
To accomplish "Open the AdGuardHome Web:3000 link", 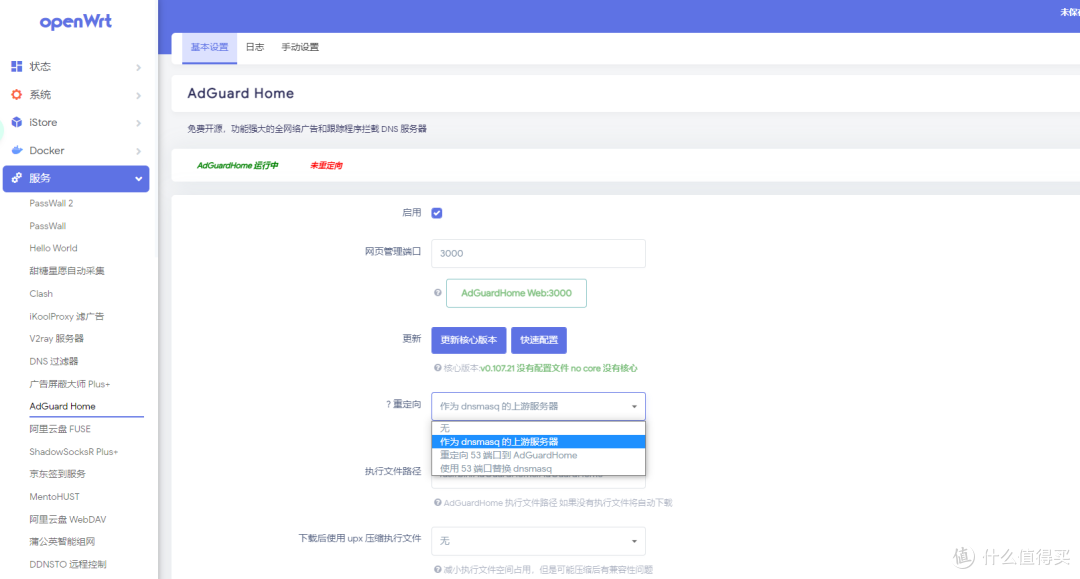I will pos(516,293).
